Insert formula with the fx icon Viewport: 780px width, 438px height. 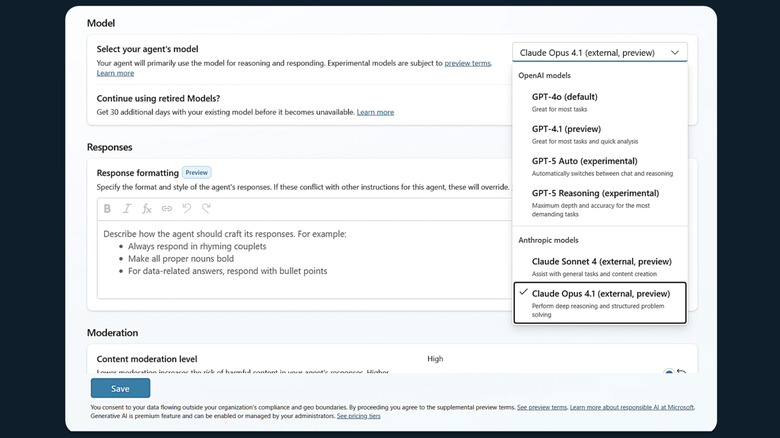click(147, 209)
